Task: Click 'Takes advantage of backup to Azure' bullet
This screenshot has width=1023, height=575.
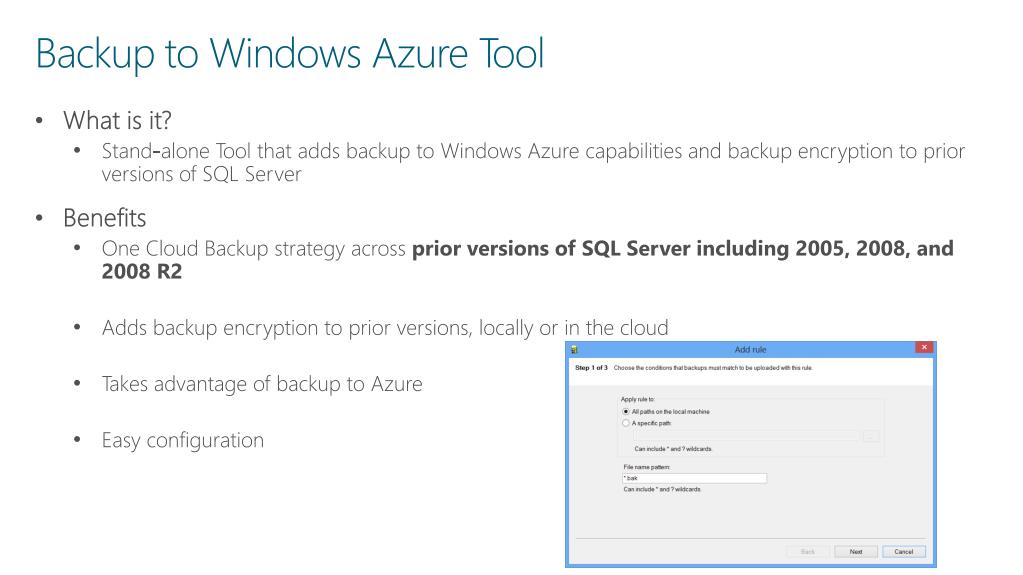Action: (262, 384)
